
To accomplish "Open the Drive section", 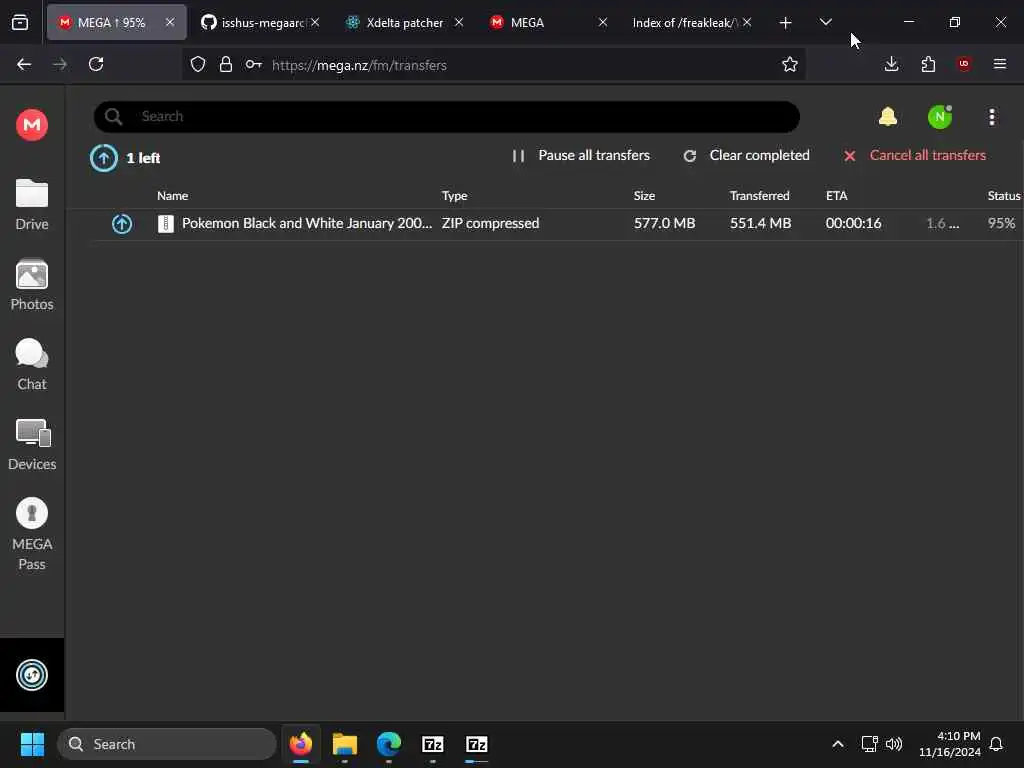I will pyautogui.click(x=31, y=204).
